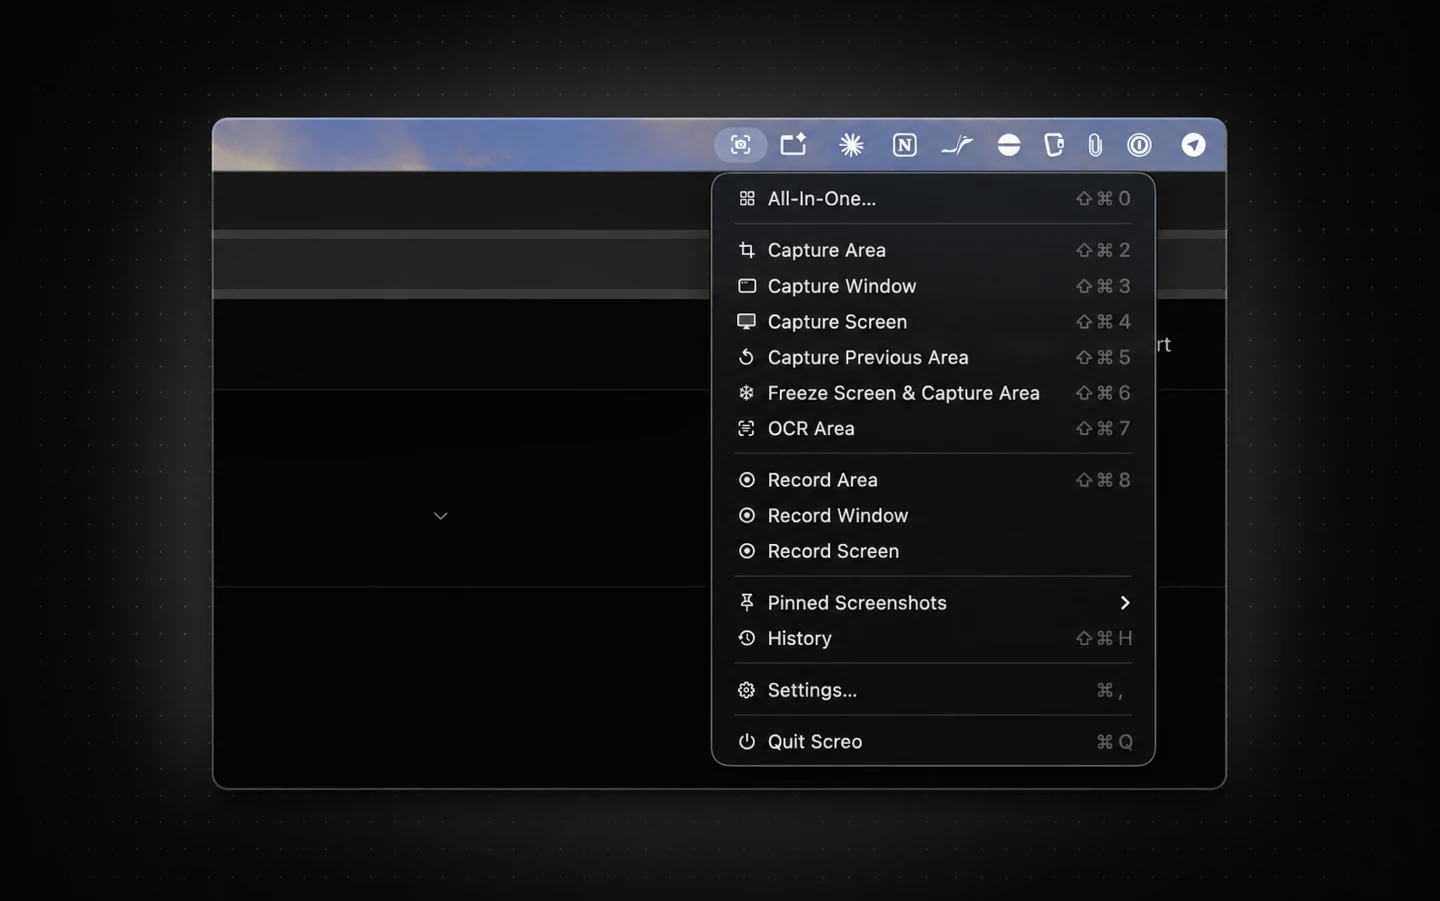Open History from the Screeo menu
The height and width of the screenshot is (901, 1440).
(934, 638)
